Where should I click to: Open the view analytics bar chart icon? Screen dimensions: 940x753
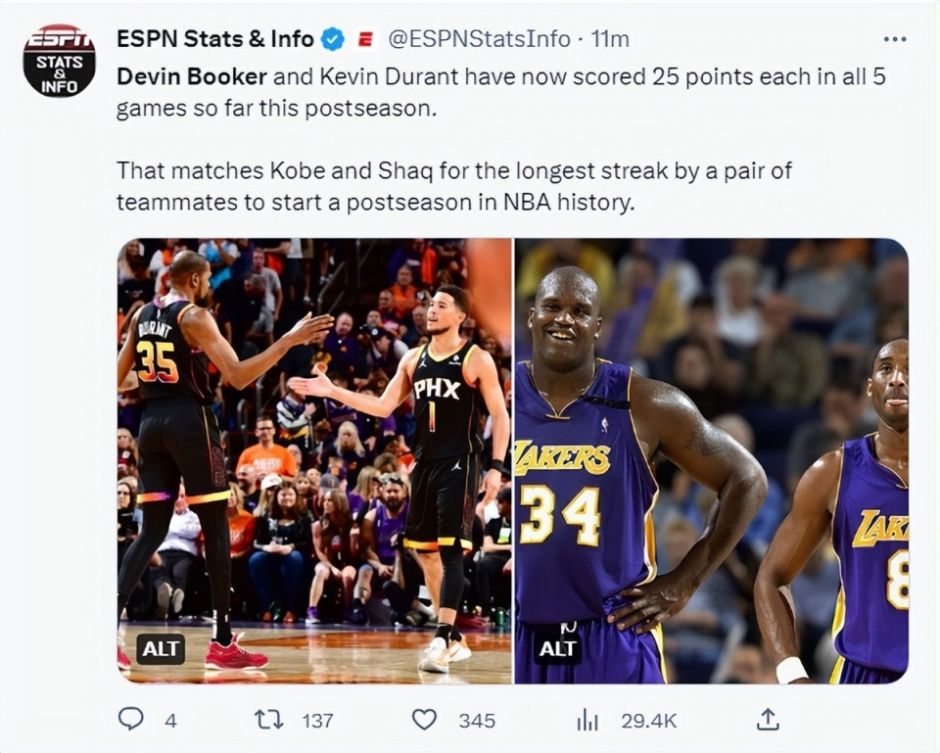pyautogui.click(x=586, y=719)
